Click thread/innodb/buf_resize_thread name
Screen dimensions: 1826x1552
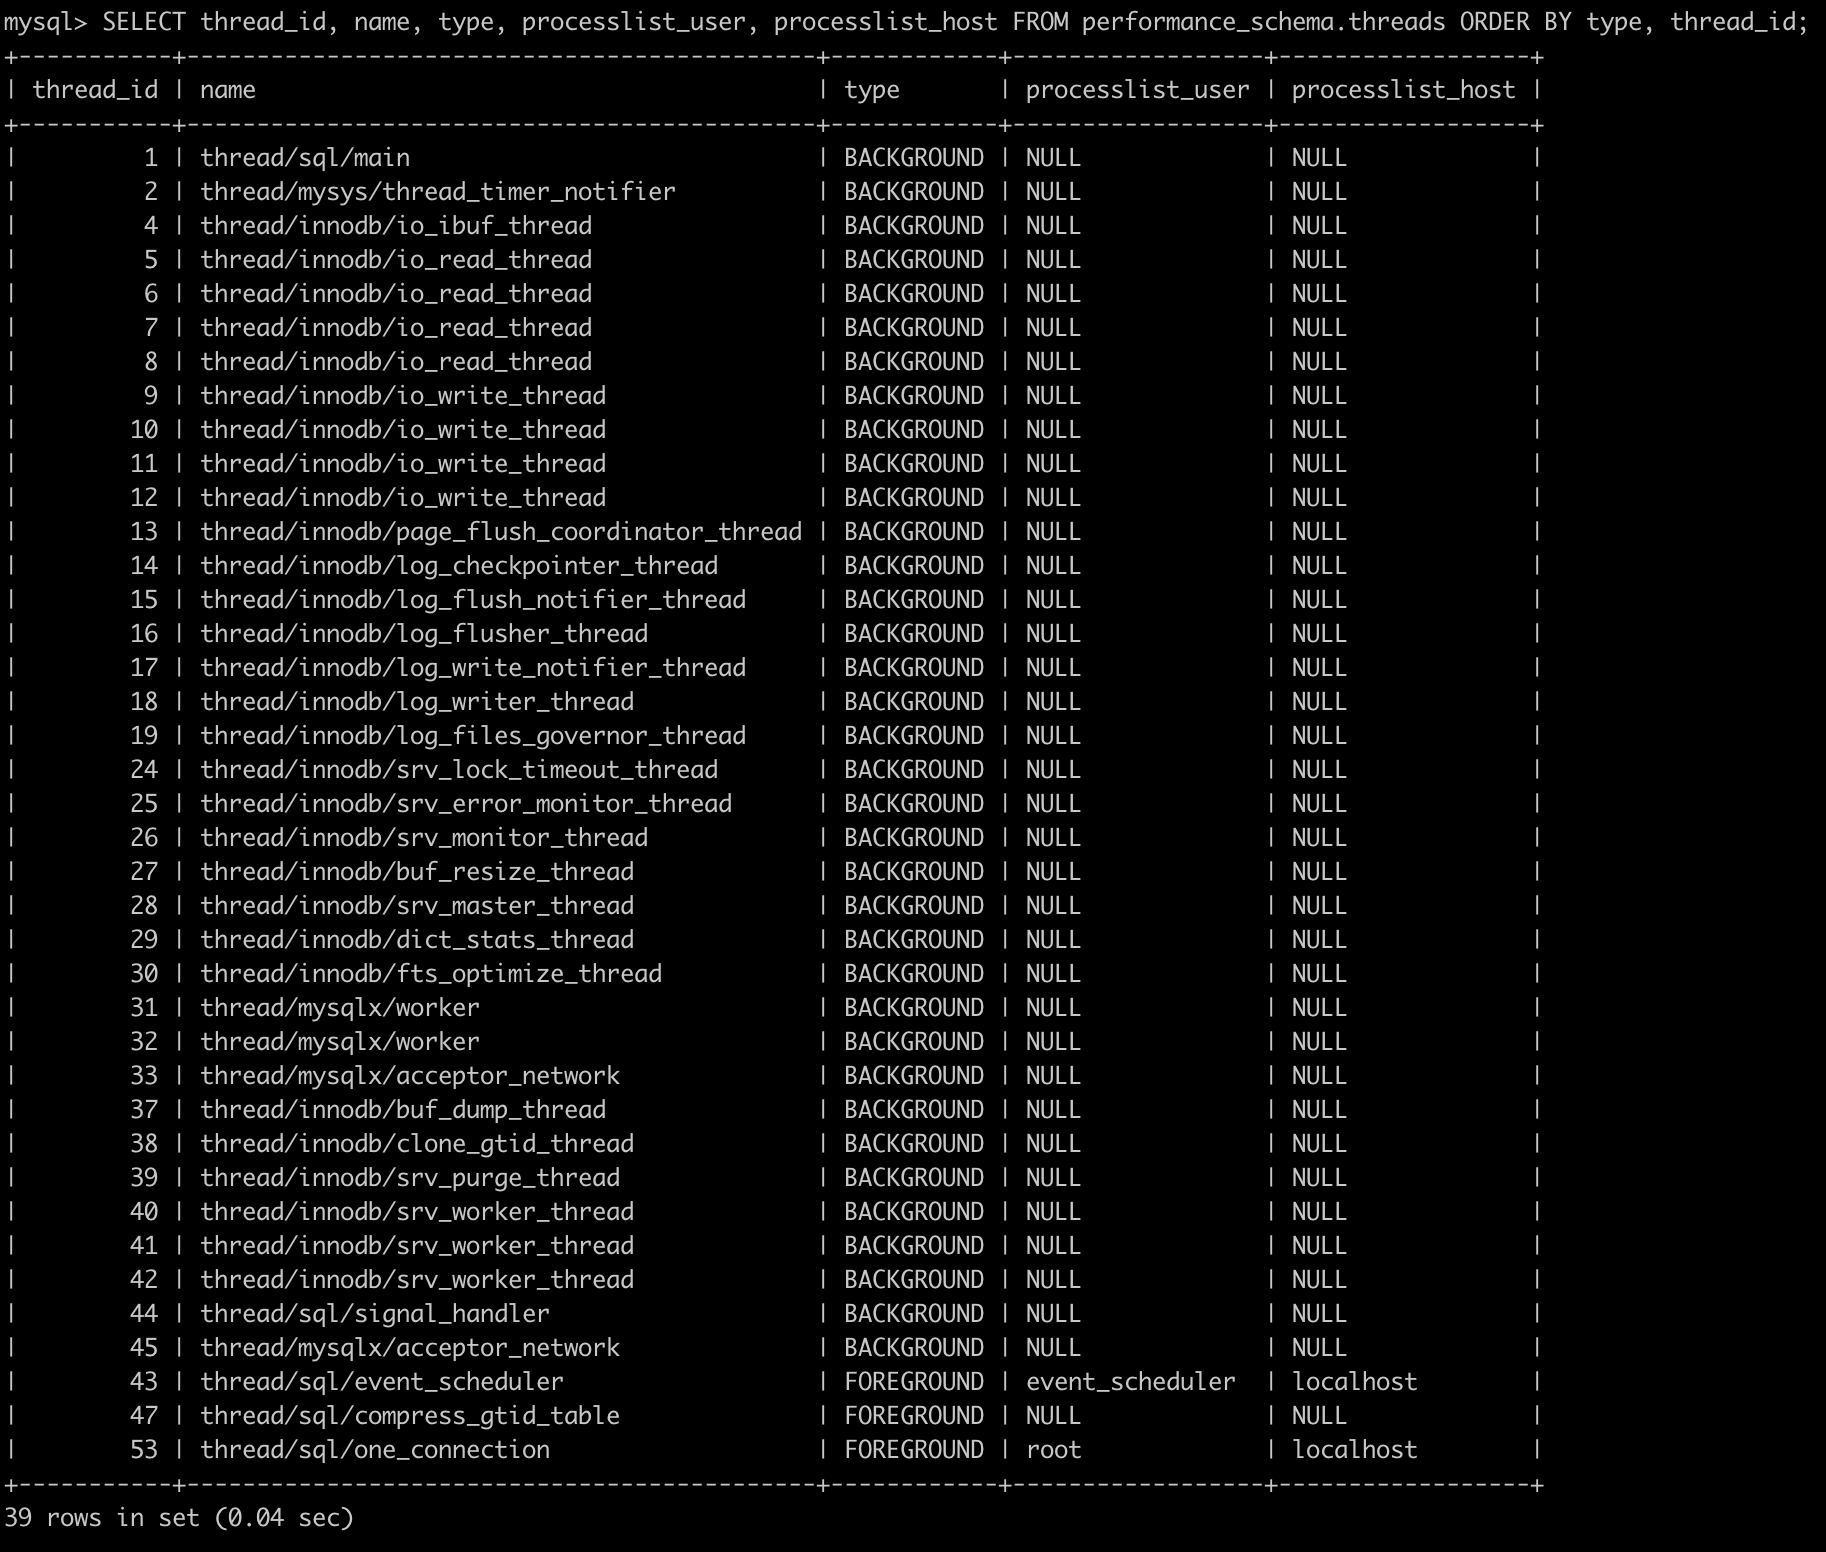click(417, 872)
